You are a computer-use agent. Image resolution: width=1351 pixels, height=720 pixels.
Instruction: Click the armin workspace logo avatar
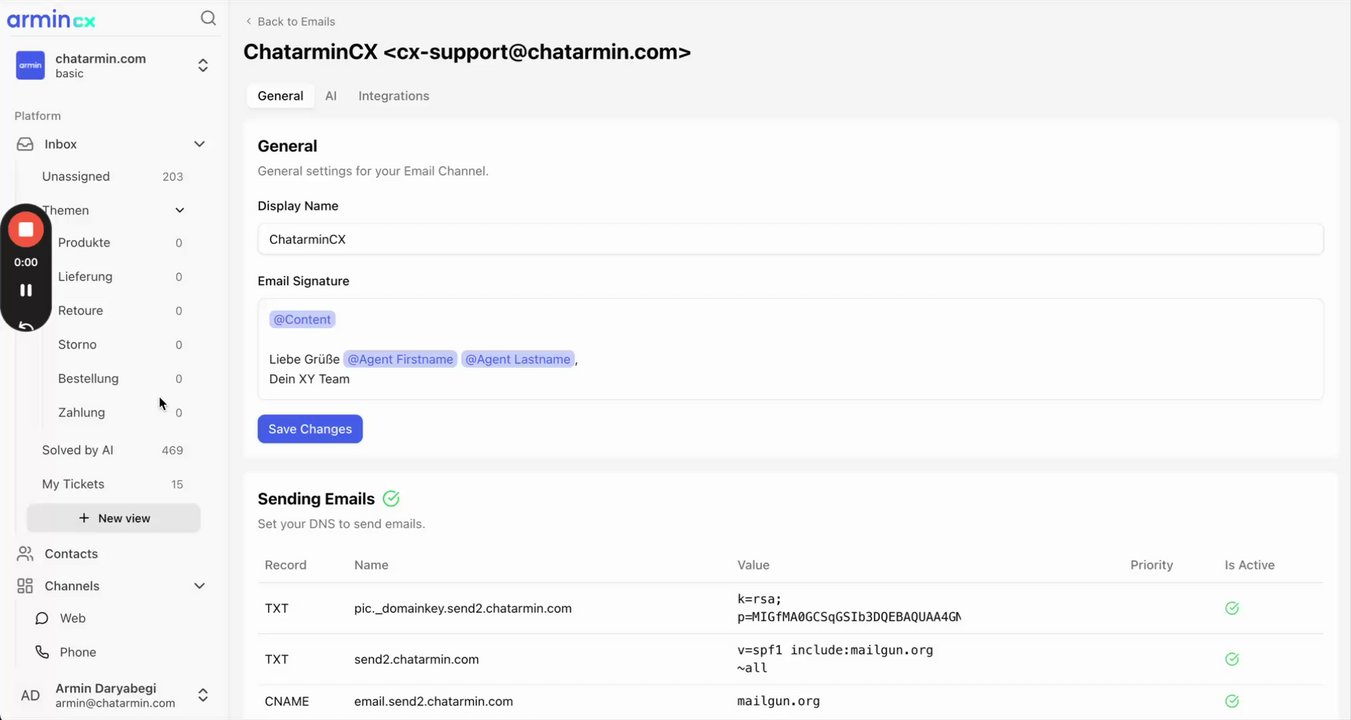[30, 65]
